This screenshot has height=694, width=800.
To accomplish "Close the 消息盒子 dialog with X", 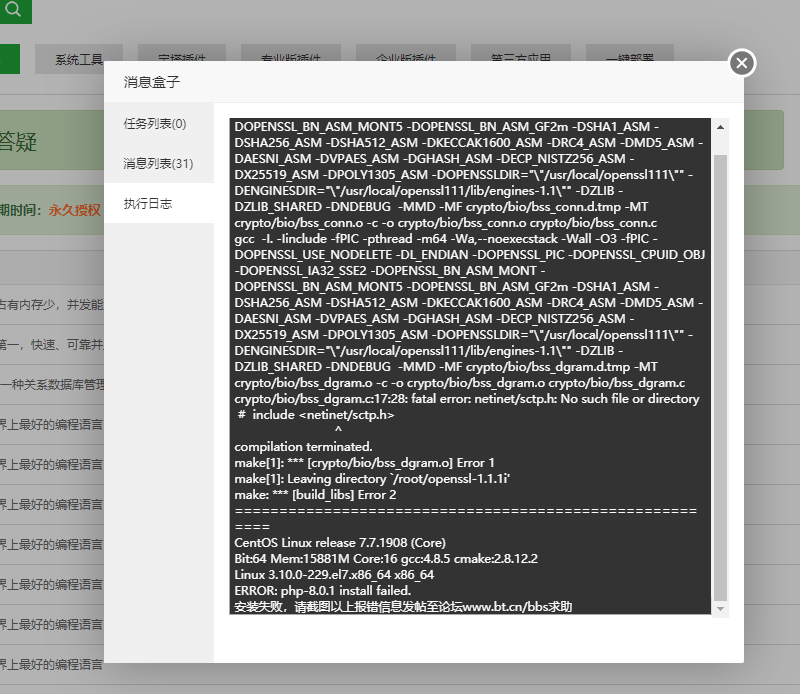I will (742, 63).
